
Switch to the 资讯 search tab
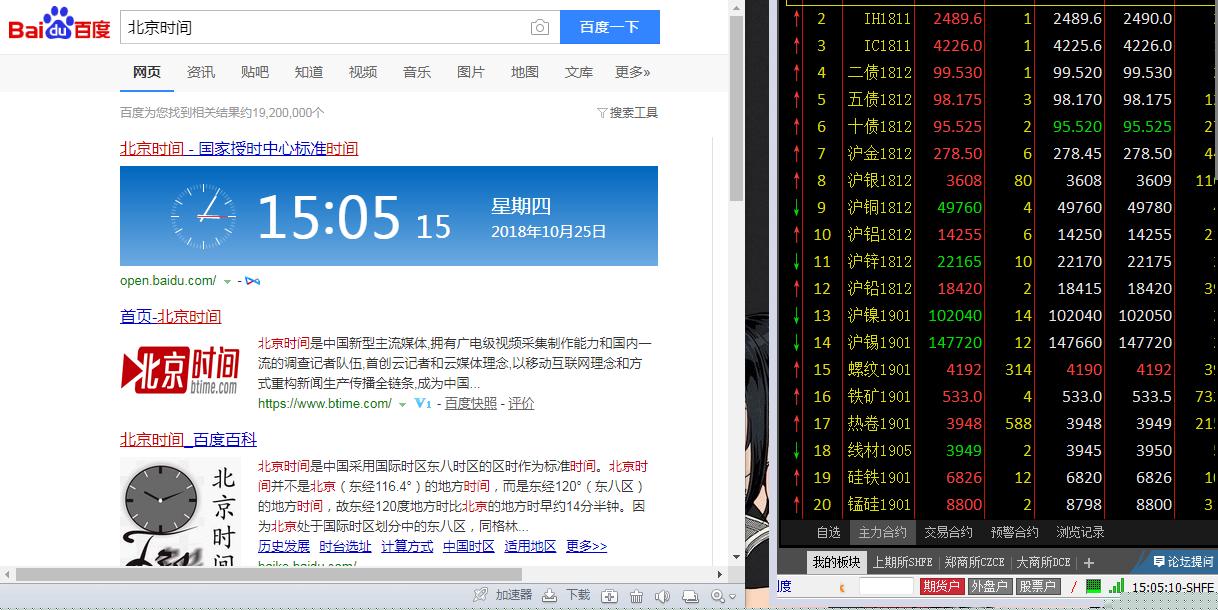[201, 72]
